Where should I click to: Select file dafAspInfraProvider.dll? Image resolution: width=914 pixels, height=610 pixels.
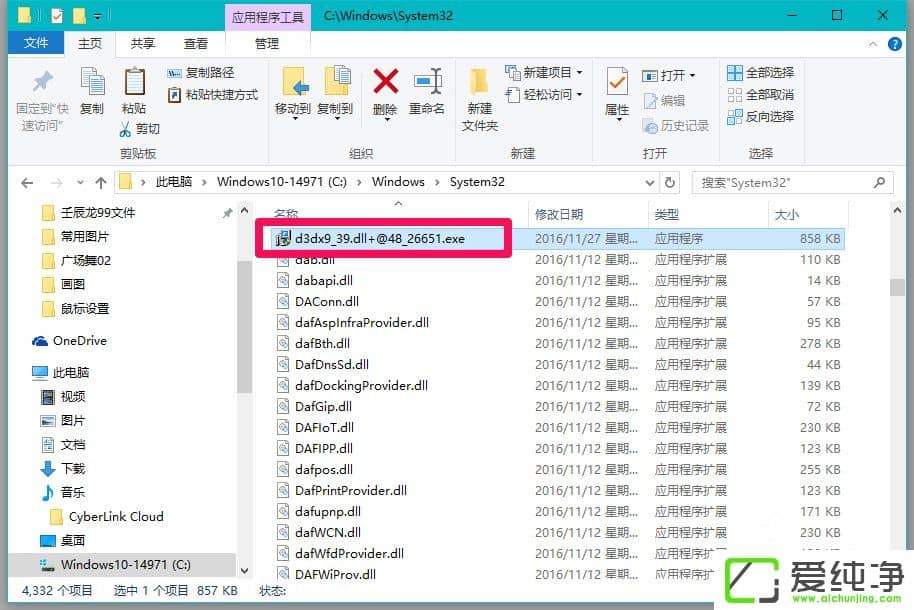(x=558, y=322)
